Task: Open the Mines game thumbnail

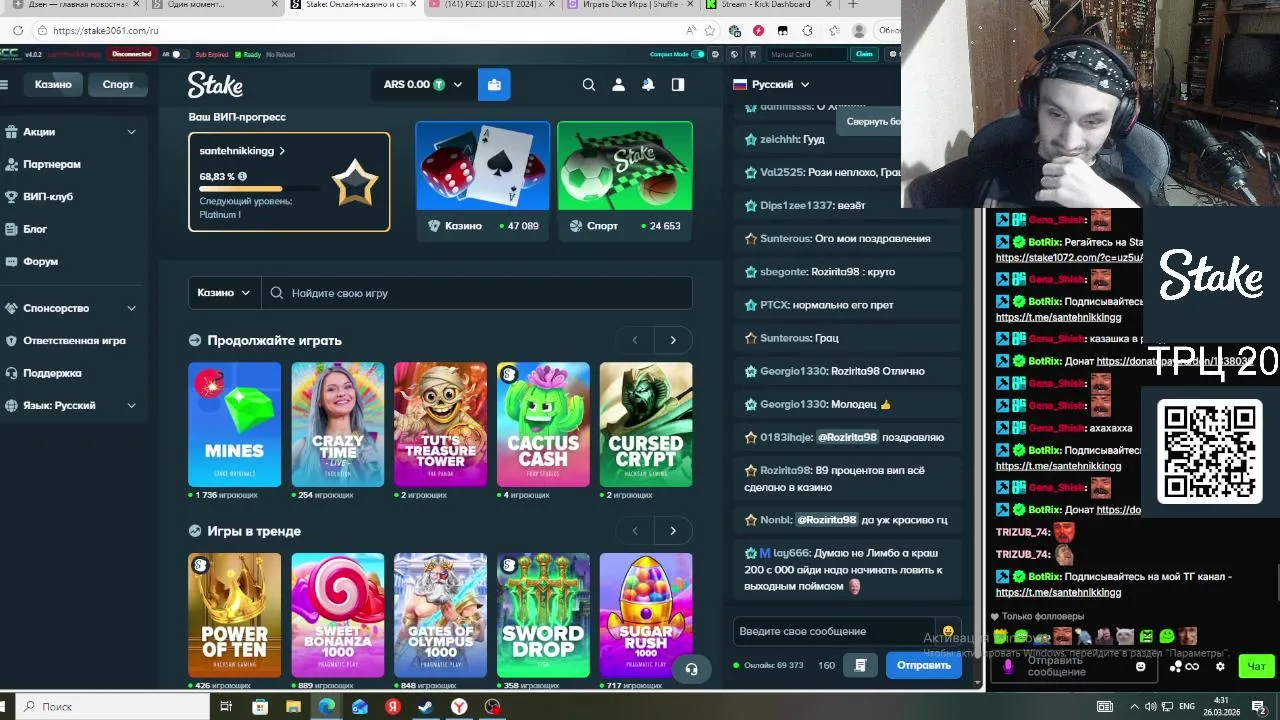Action: click(x=234, y=425)
